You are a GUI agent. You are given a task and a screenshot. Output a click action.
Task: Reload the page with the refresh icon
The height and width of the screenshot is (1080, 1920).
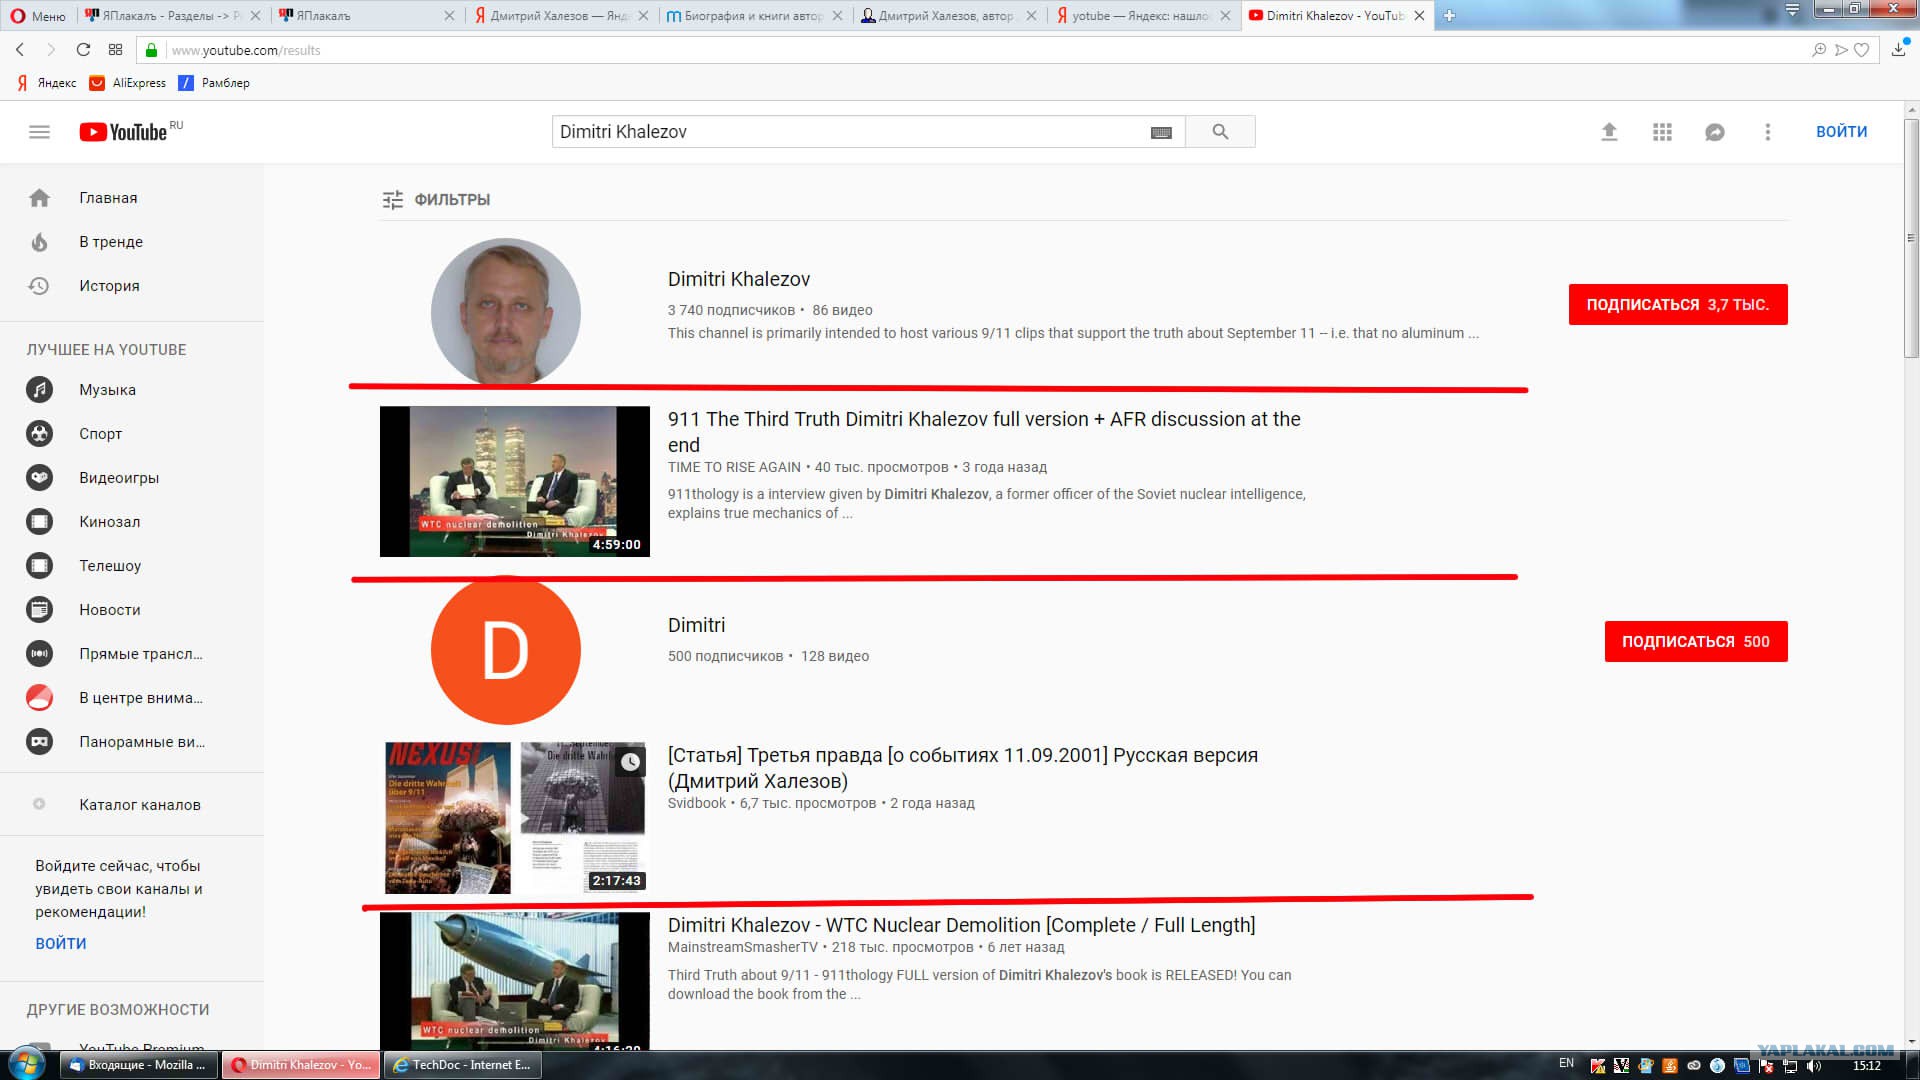pos(83,50)
